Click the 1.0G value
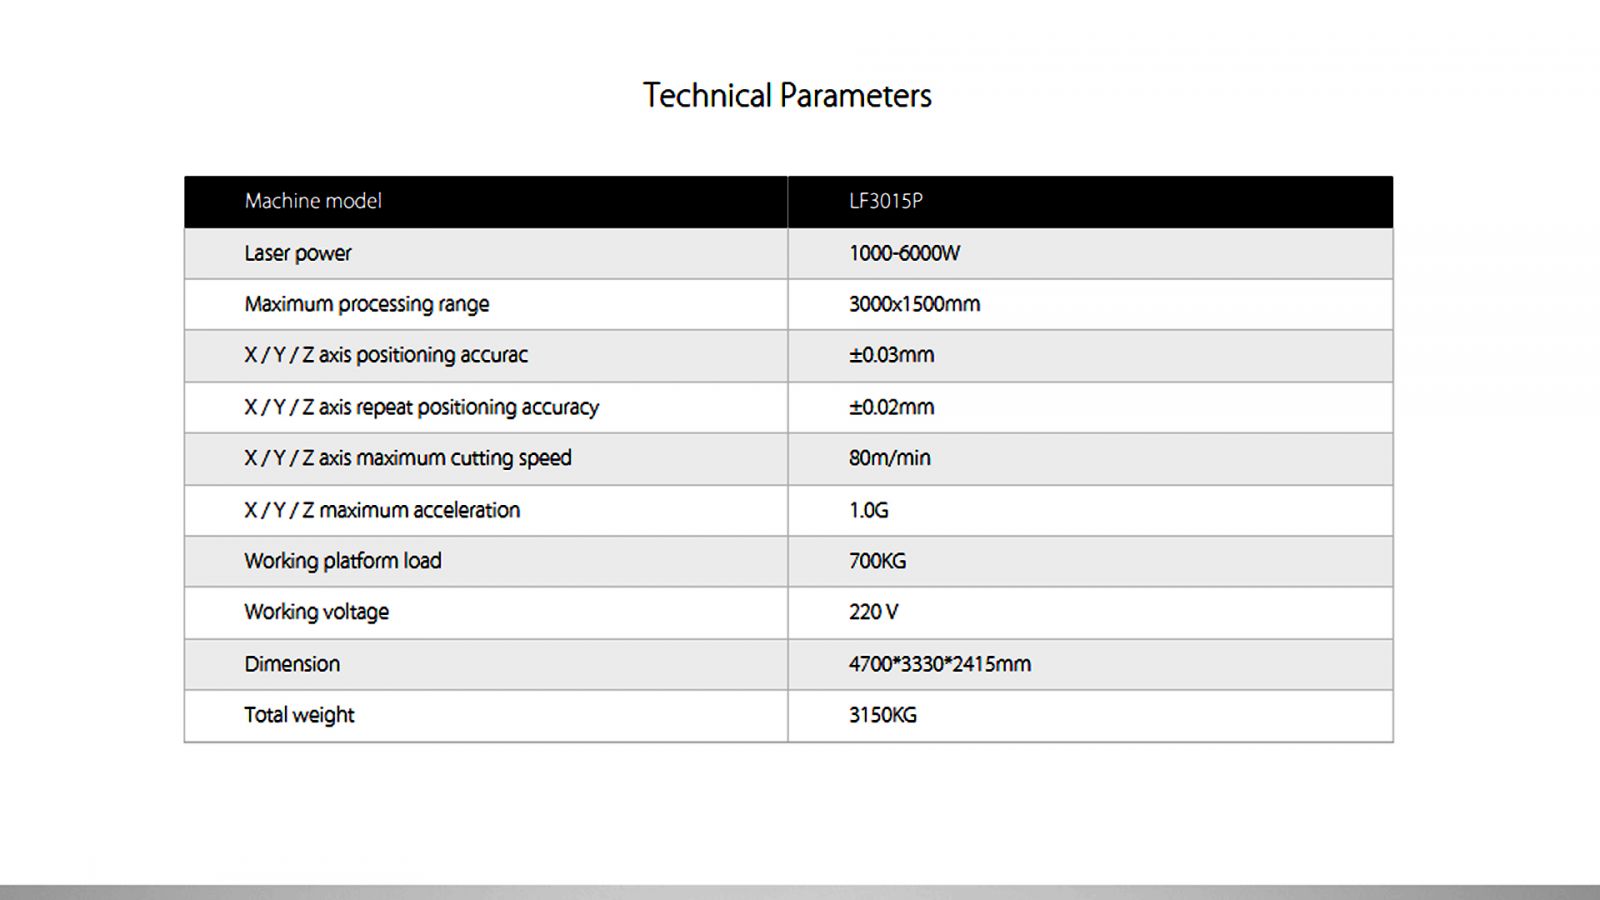 (x=868, y=510)
